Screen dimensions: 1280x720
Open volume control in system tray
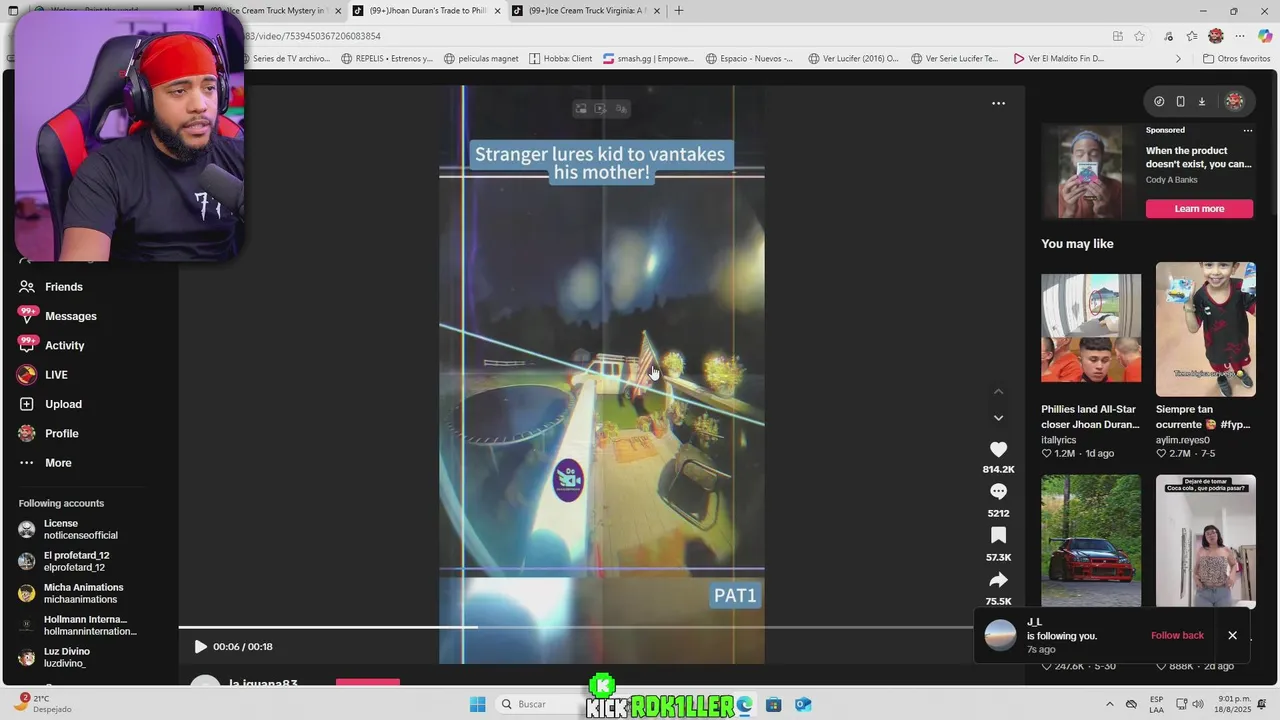tap(1197, 704)
